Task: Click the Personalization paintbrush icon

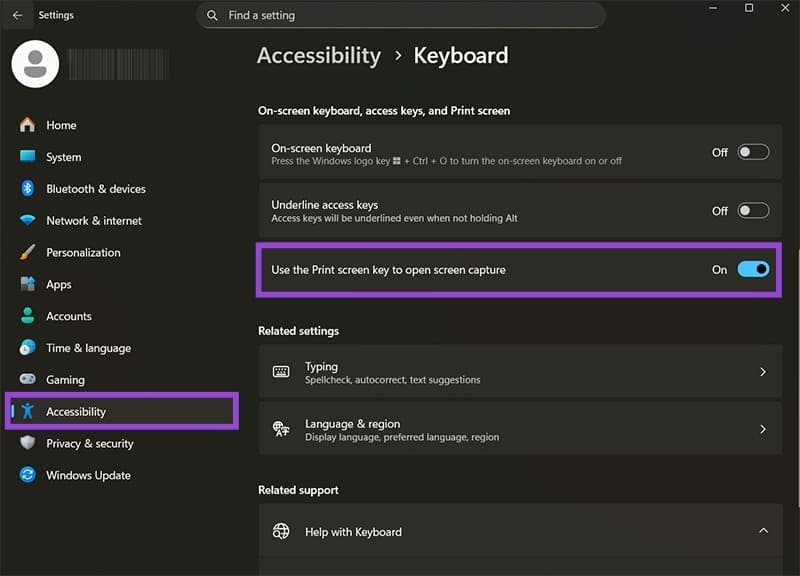Action: coord(27,253)
